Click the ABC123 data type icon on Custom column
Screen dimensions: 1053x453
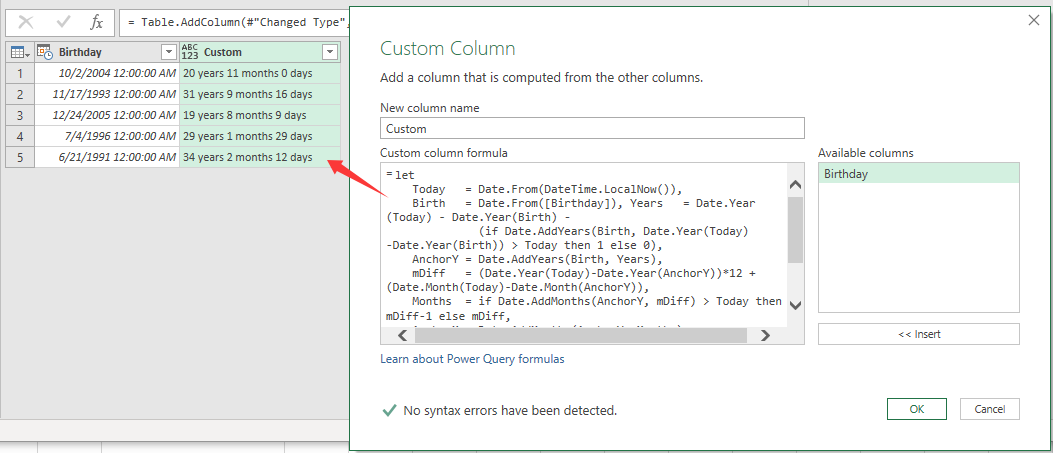[x=190, y=52]
